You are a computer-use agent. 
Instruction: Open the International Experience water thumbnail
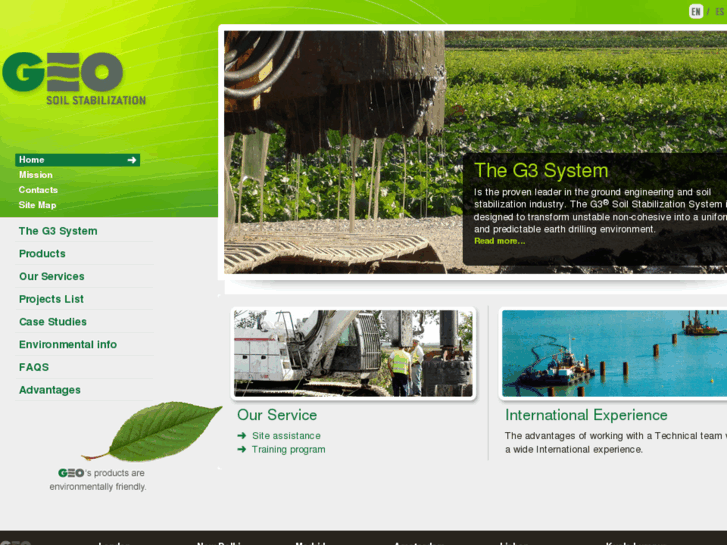614,353
